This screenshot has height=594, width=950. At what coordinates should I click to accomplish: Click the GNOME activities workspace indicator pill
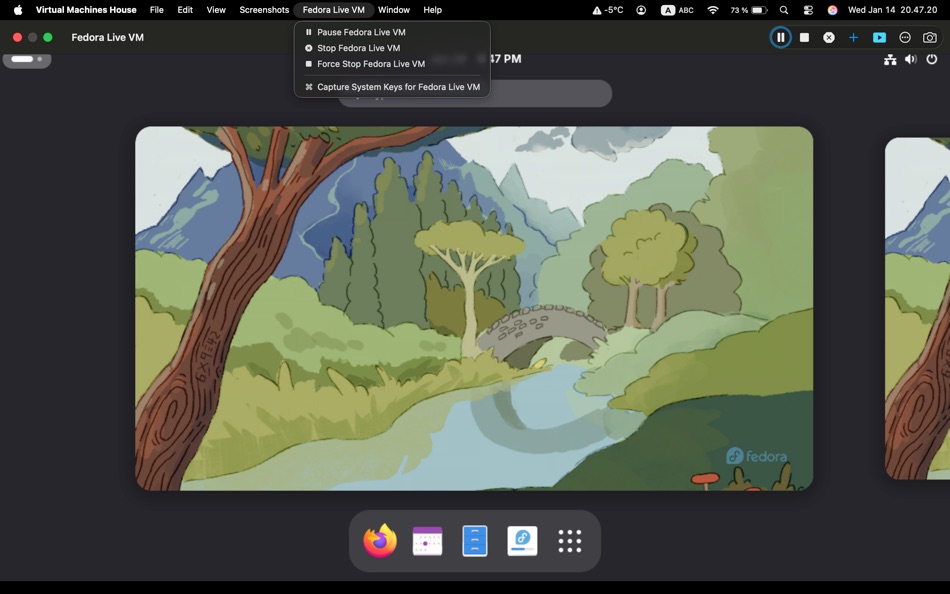coord(27,59)
